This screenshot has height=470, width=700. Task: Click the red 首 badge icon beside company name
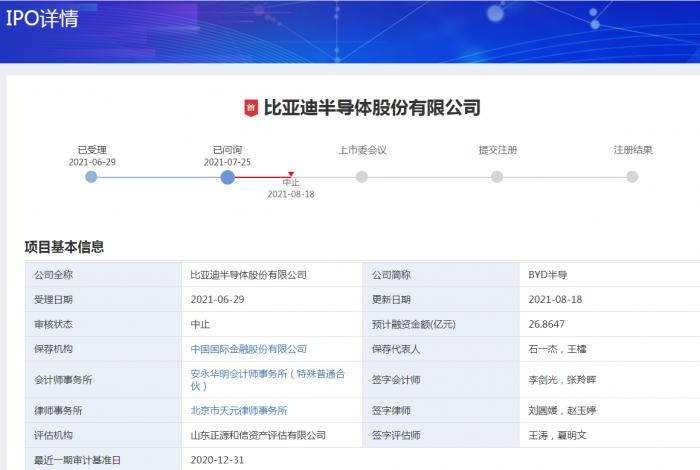tap(251, 108)
